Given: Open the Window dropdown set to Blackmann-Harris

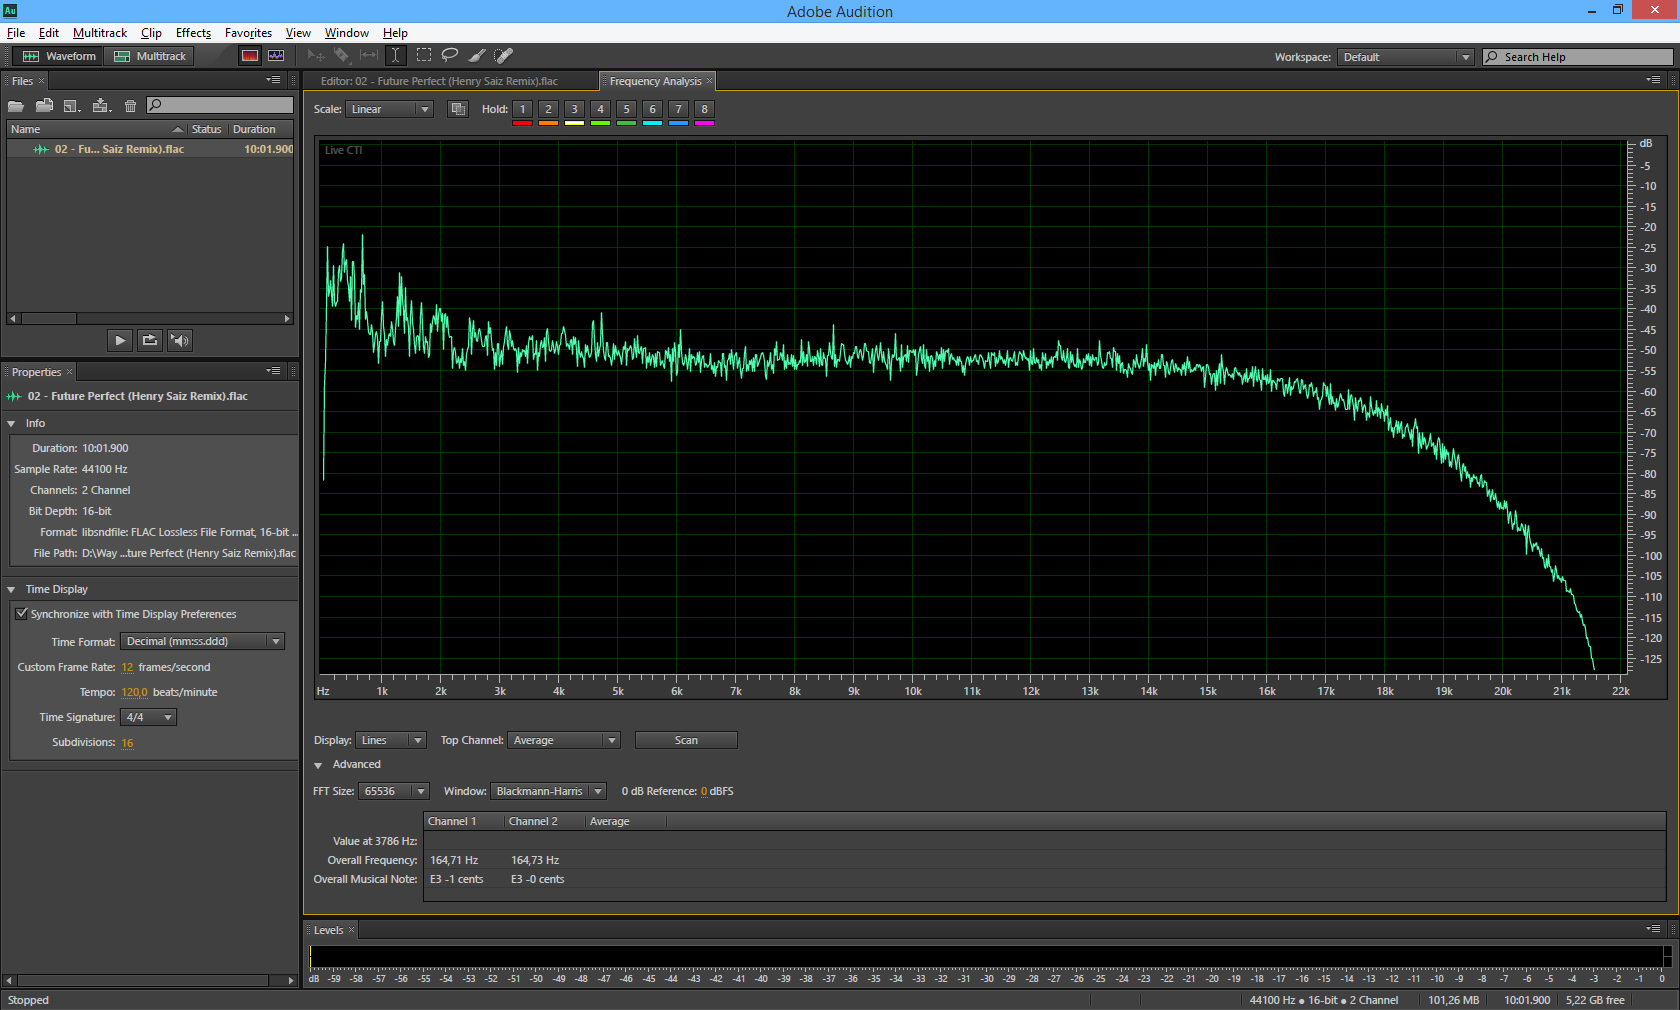Looking at the screenshot, I should pos(548,791).
